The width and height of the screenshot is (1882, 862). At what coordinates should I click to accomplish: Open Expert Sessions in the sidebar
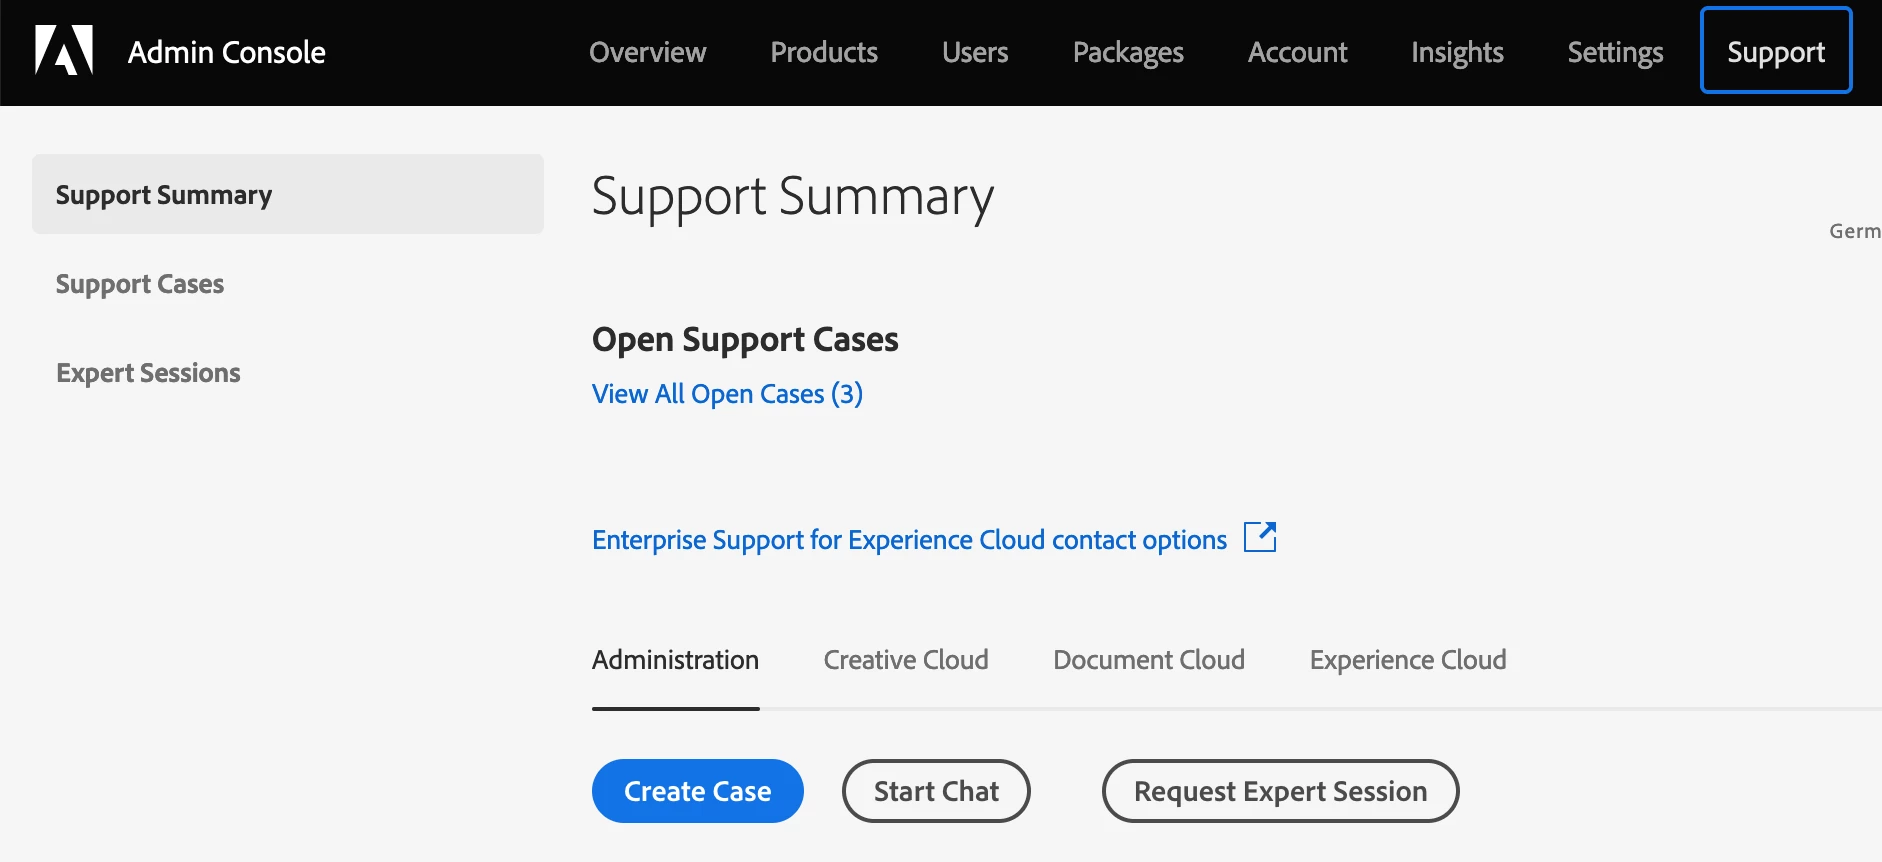[x=148, y=373]
